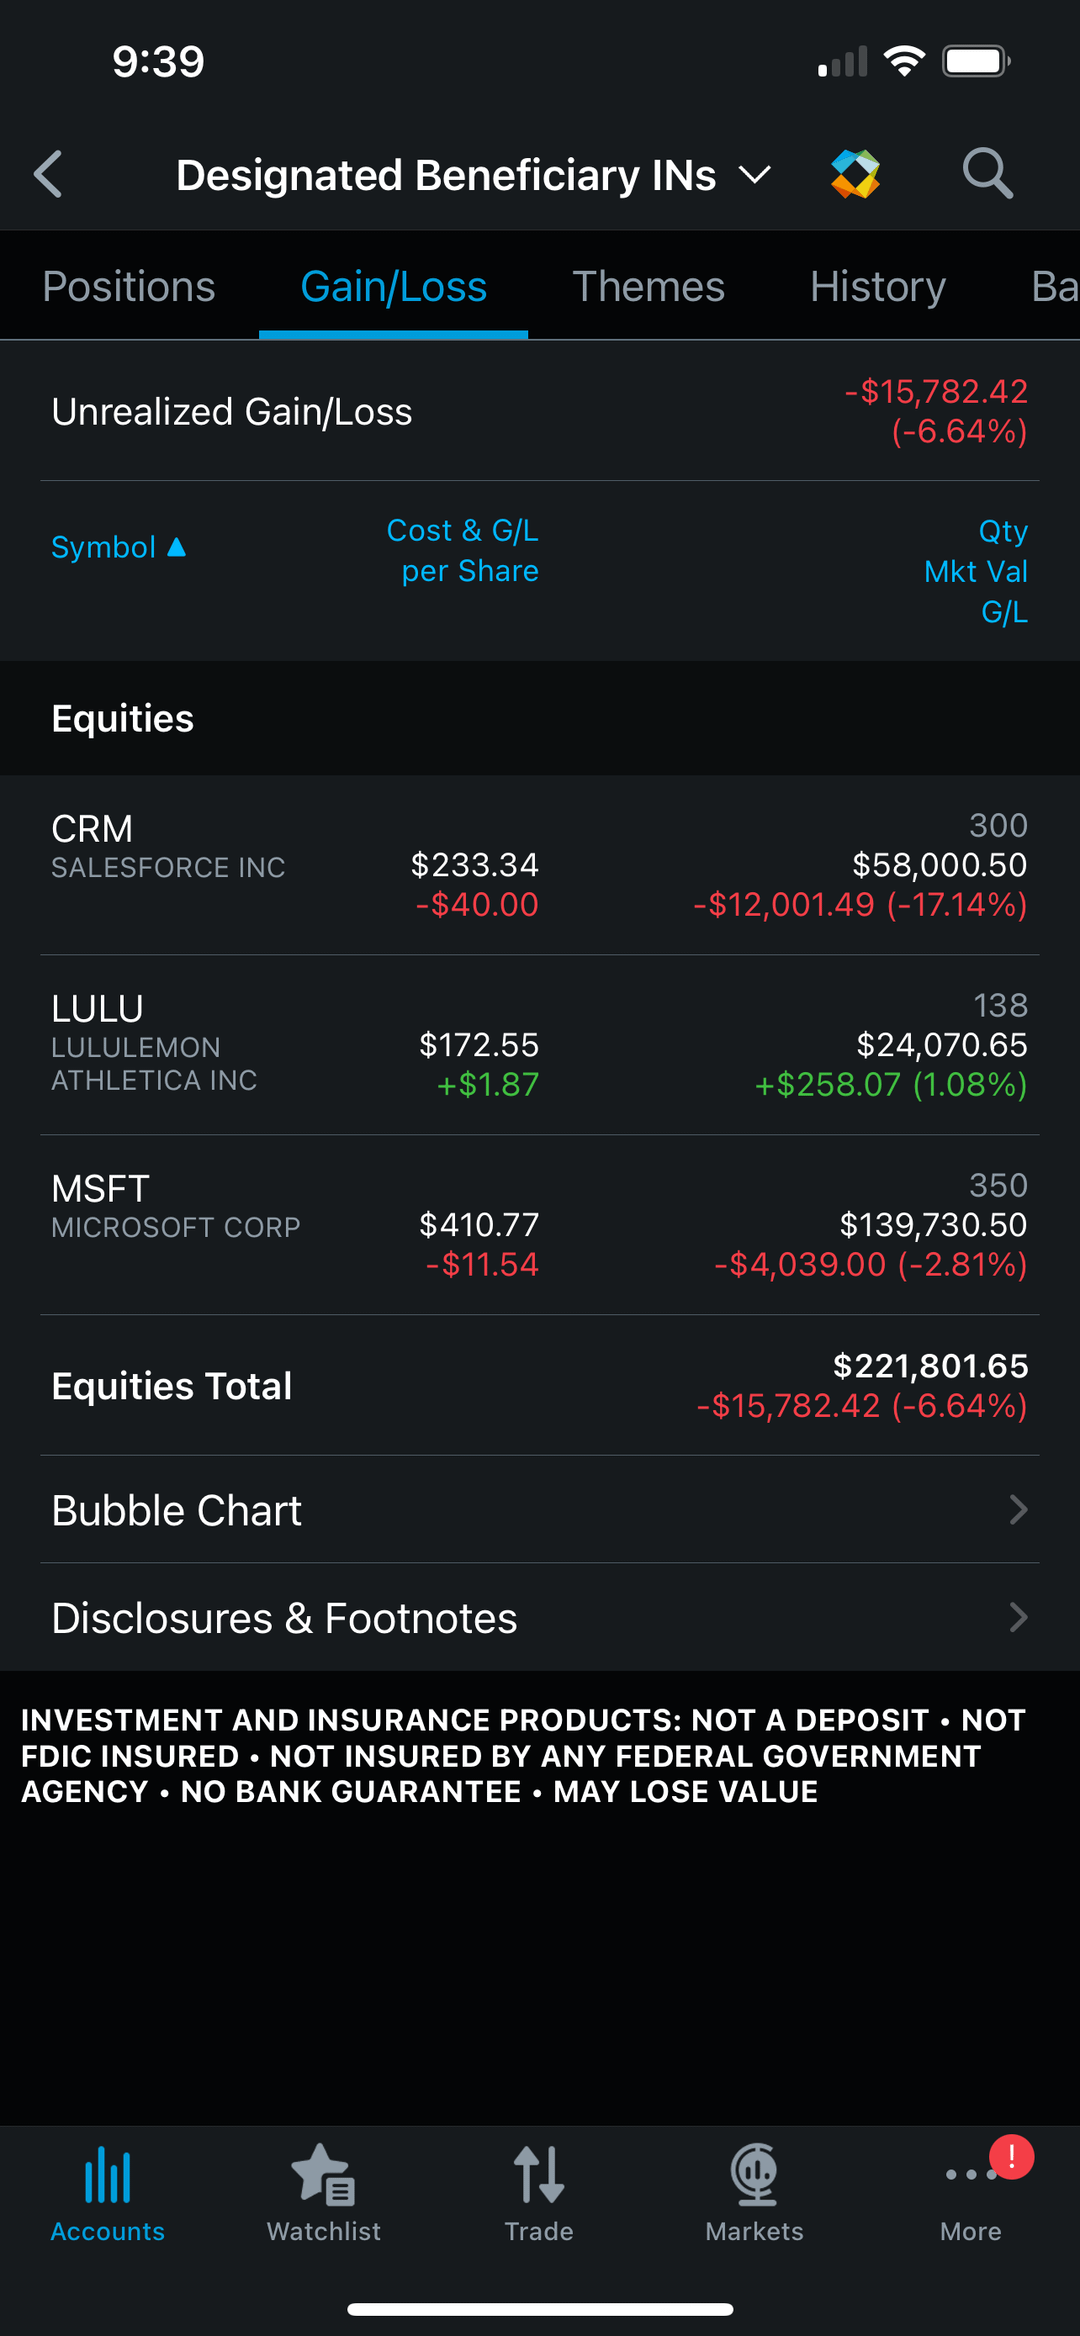Screen dimensions: 1080x2336
Task: Open the History tab
Action: 877,287
